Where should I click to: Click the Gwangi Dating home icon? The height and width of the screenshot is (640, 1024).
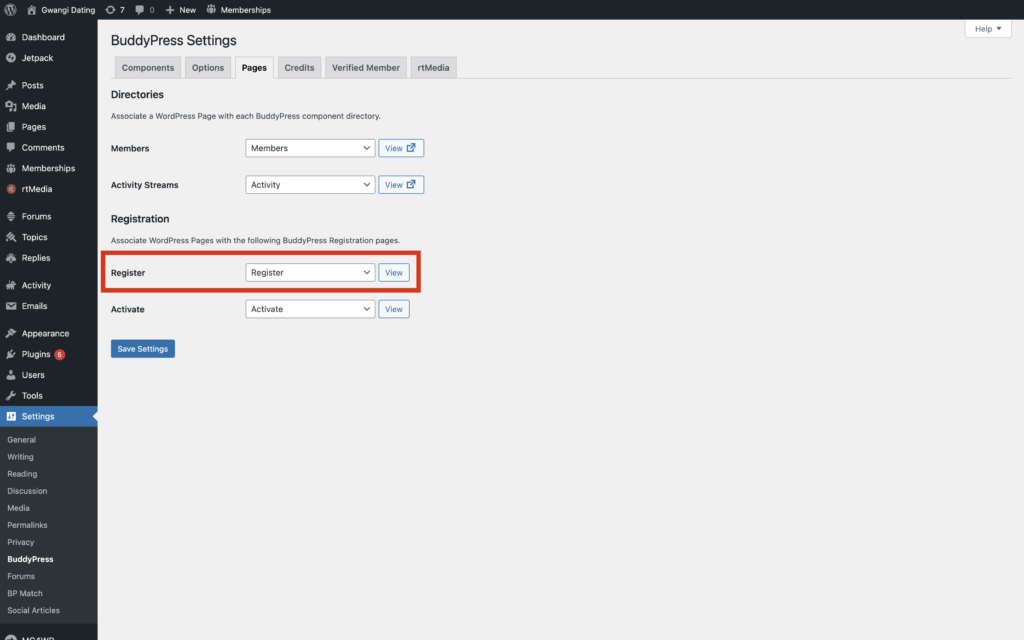[31, 10]
